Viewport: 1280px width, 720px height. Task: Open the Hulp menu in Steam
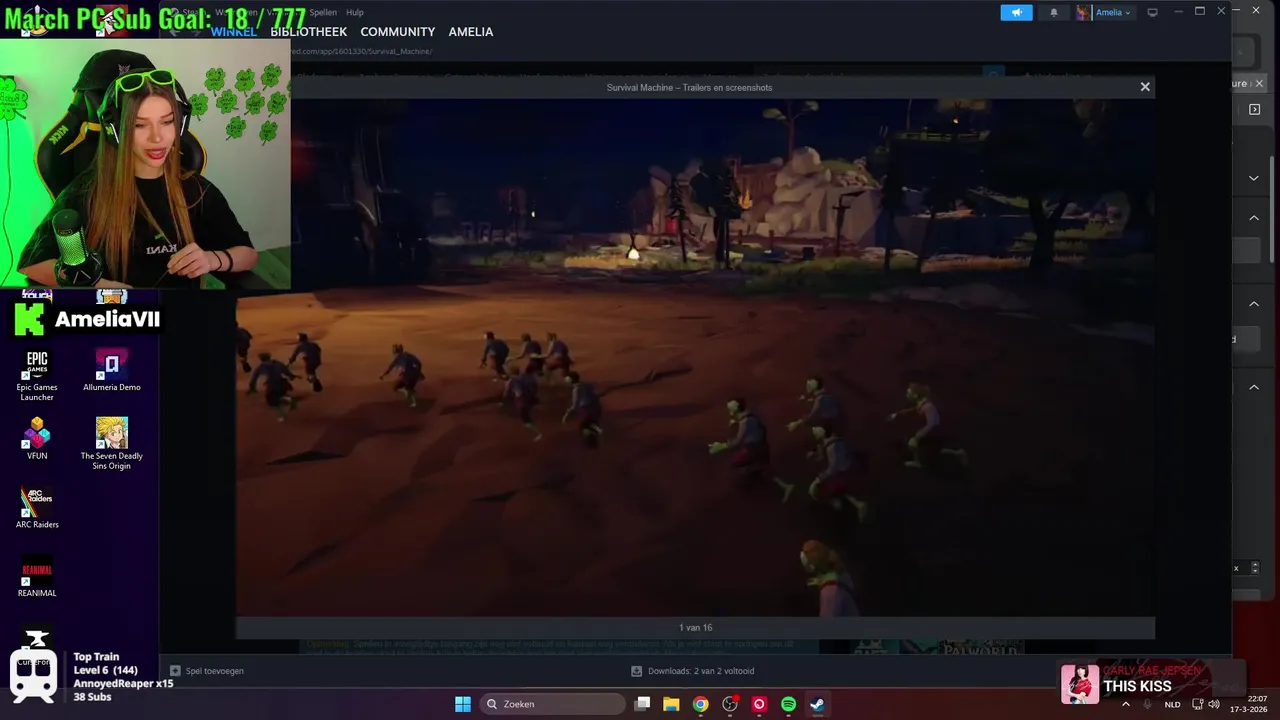pos(355,12)
